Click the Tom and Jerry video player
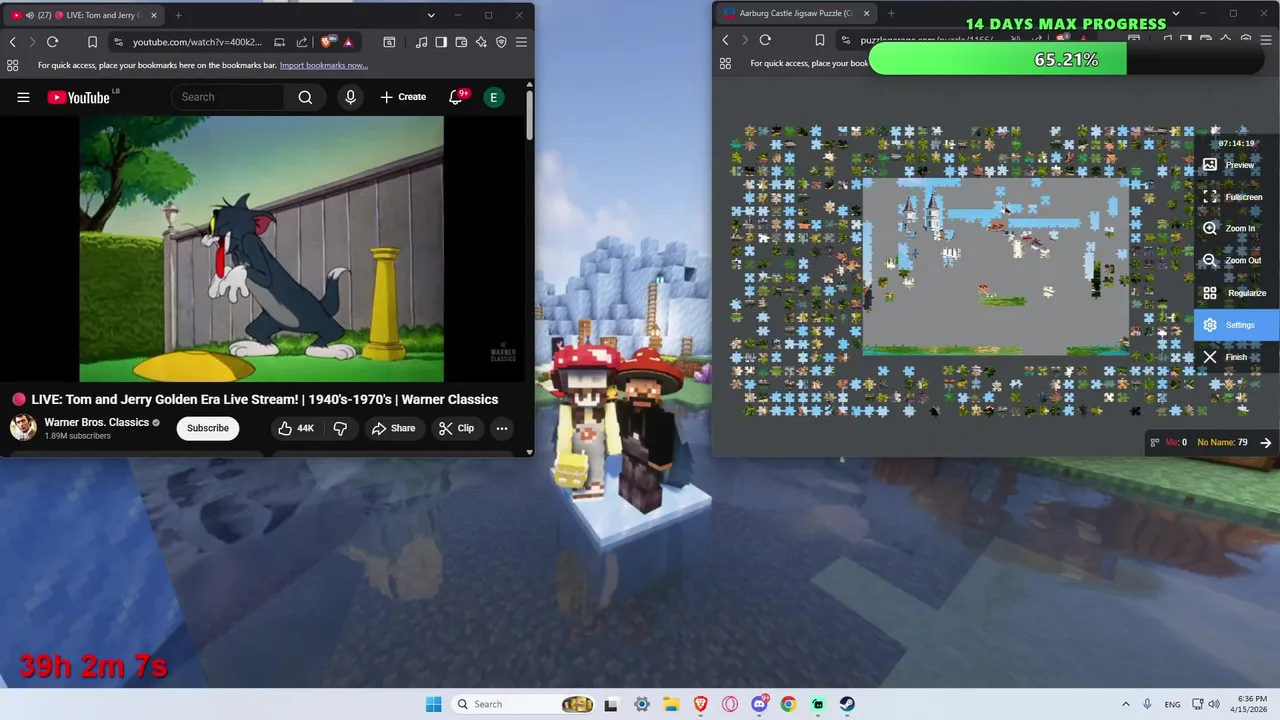 click(x=262, y=248)
